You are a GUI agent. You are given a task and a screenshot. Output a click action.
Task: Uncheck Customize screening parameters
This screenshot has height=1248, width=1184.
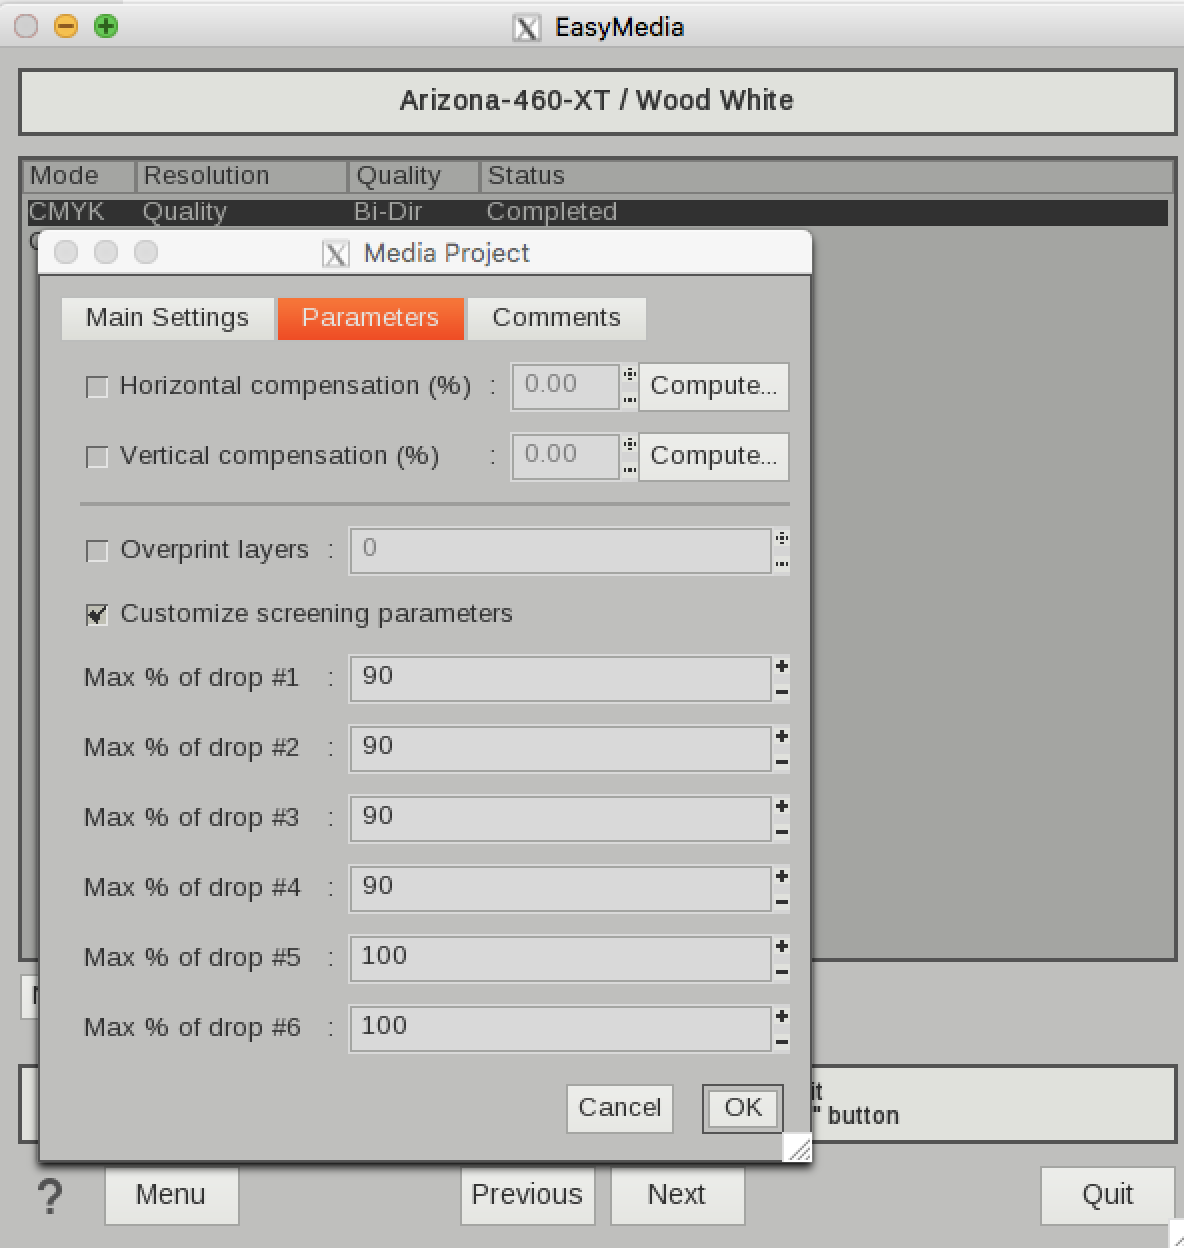click(x=97, y=615)
